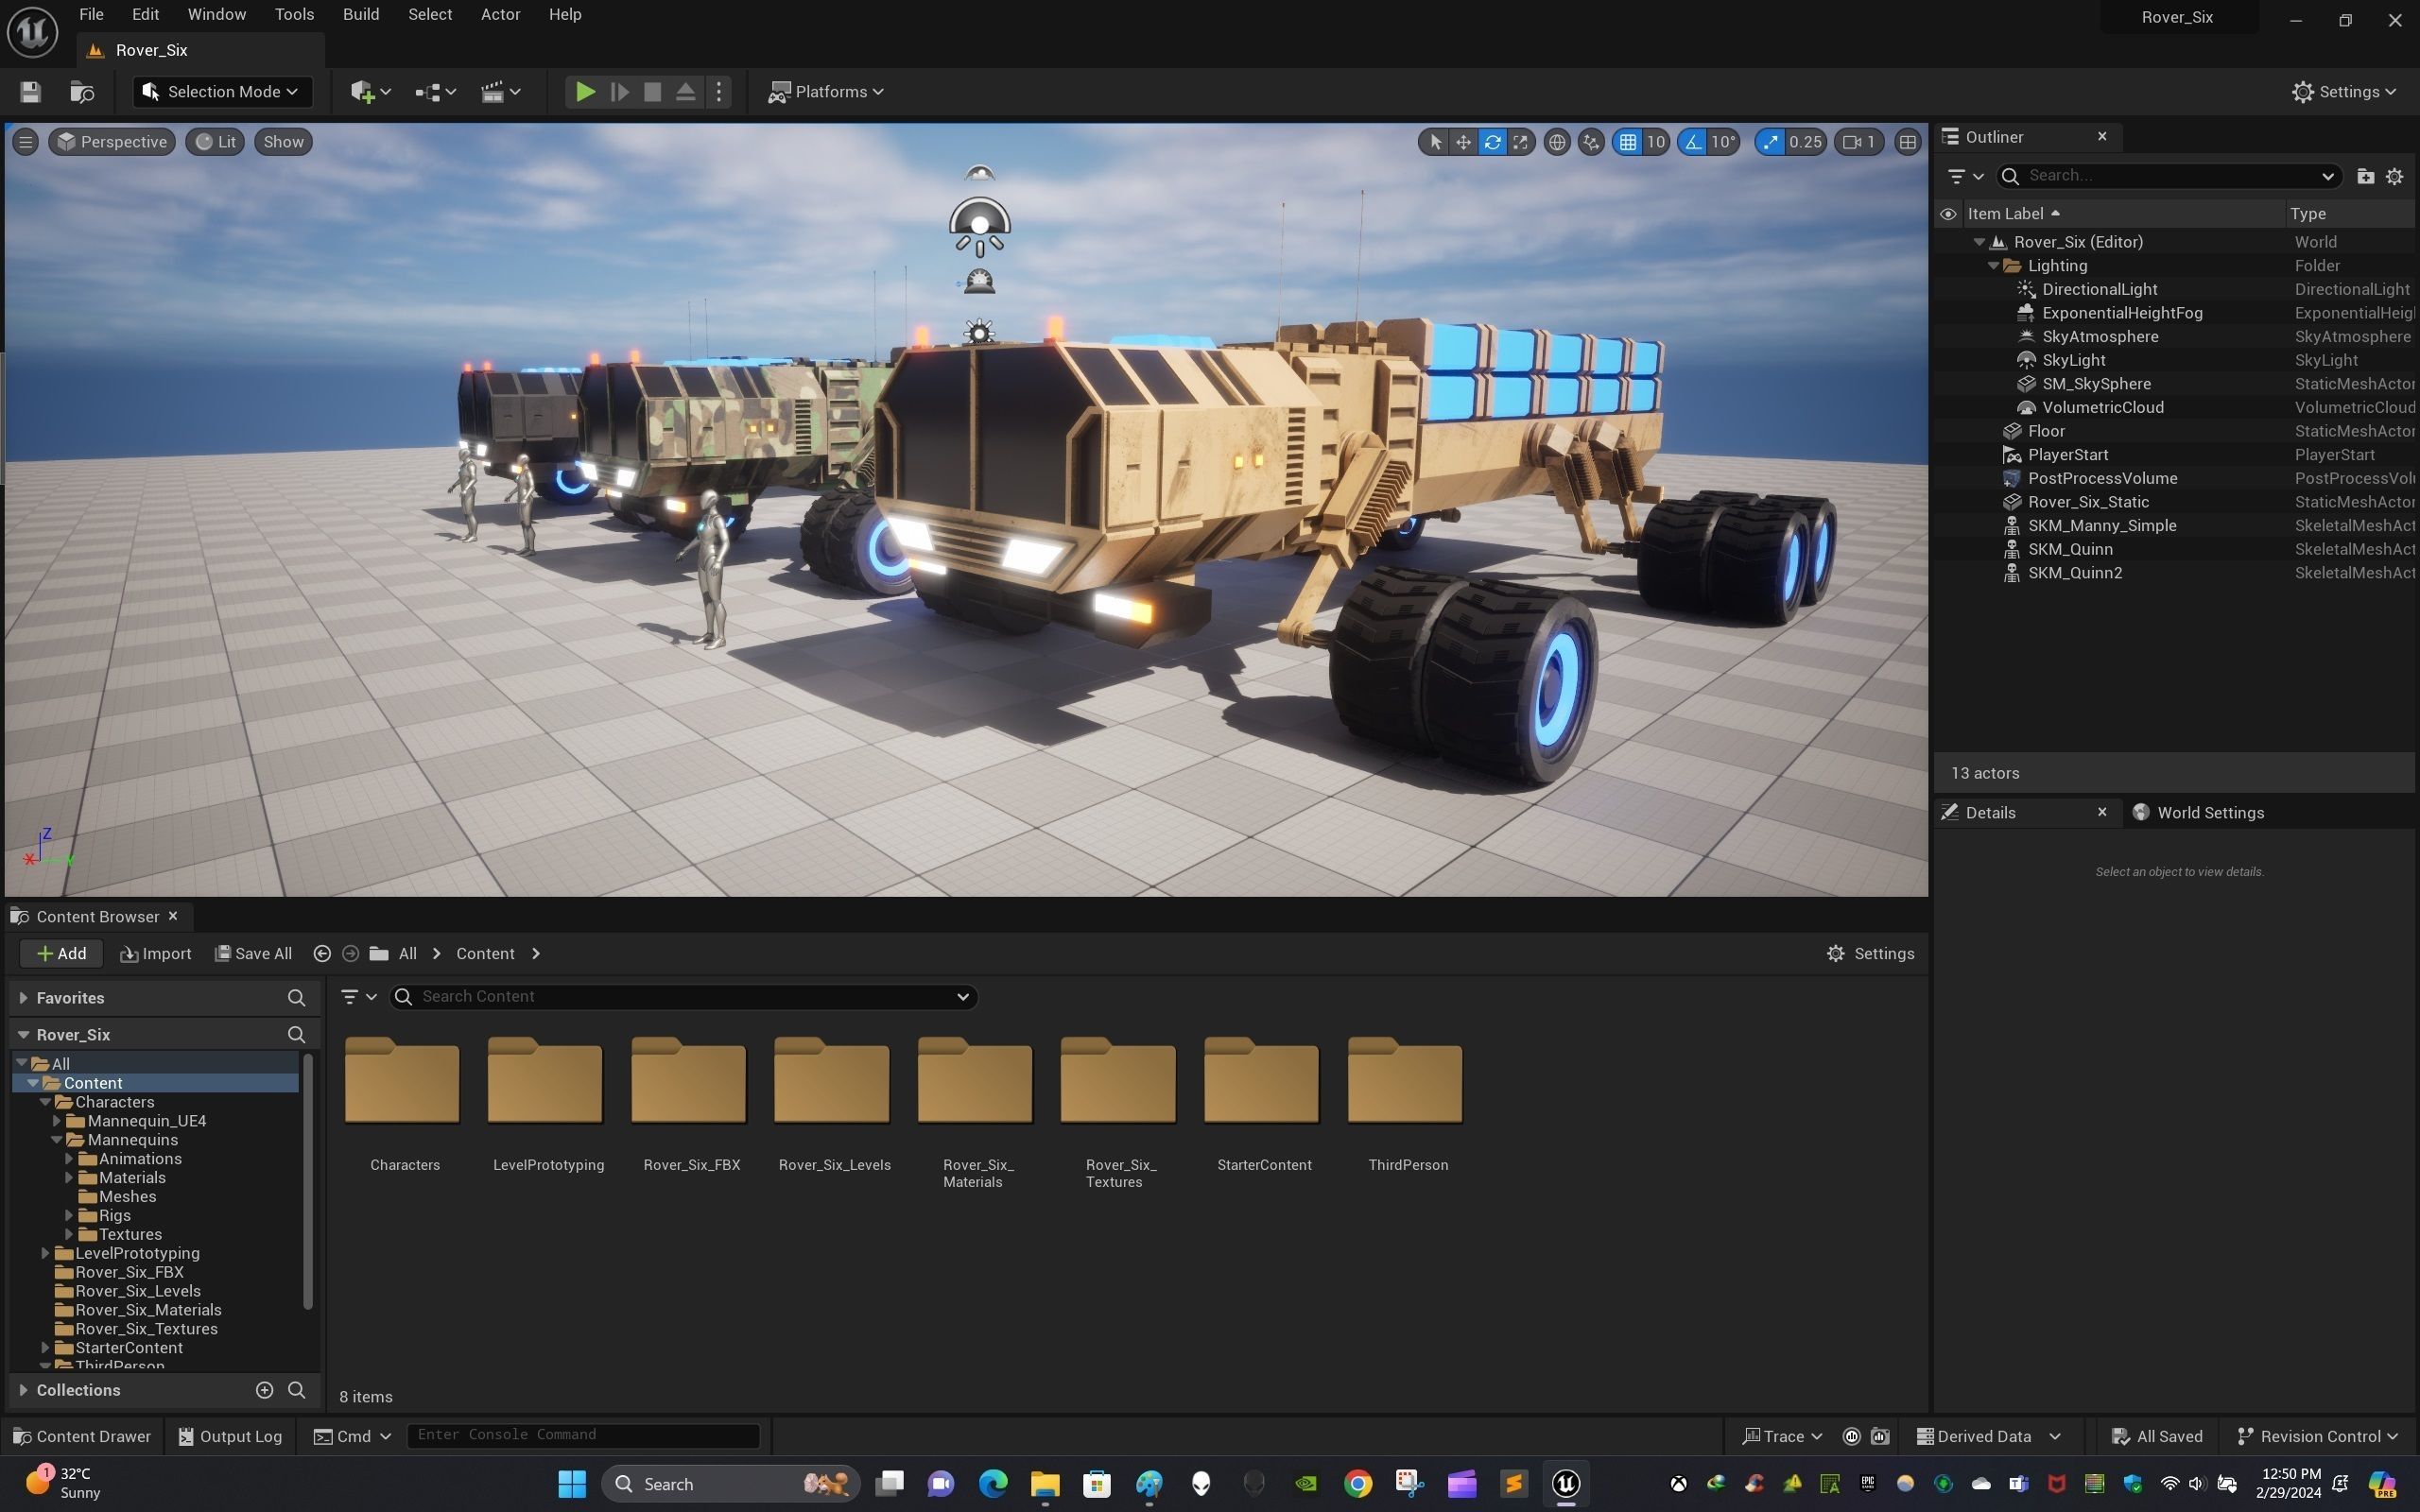
Task: Click viewport layout maximize grid icon
Action: coord(1908,142)
